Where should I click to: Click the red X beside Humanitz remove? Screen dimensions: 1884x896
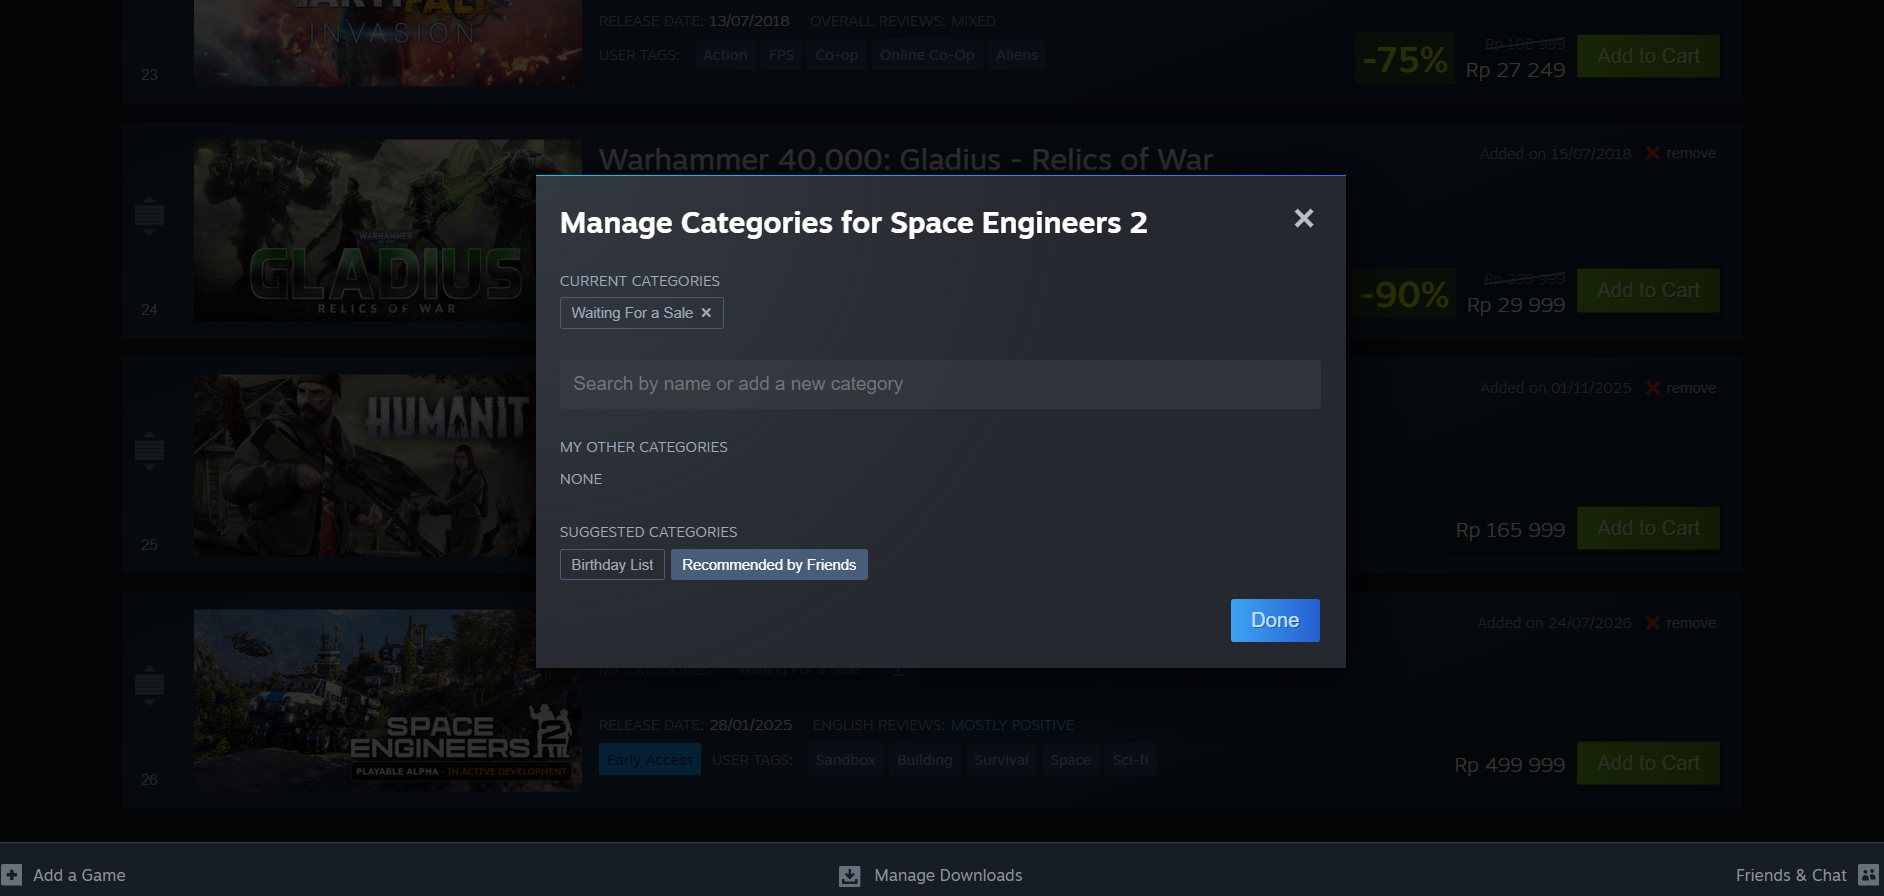(1653, 388)
